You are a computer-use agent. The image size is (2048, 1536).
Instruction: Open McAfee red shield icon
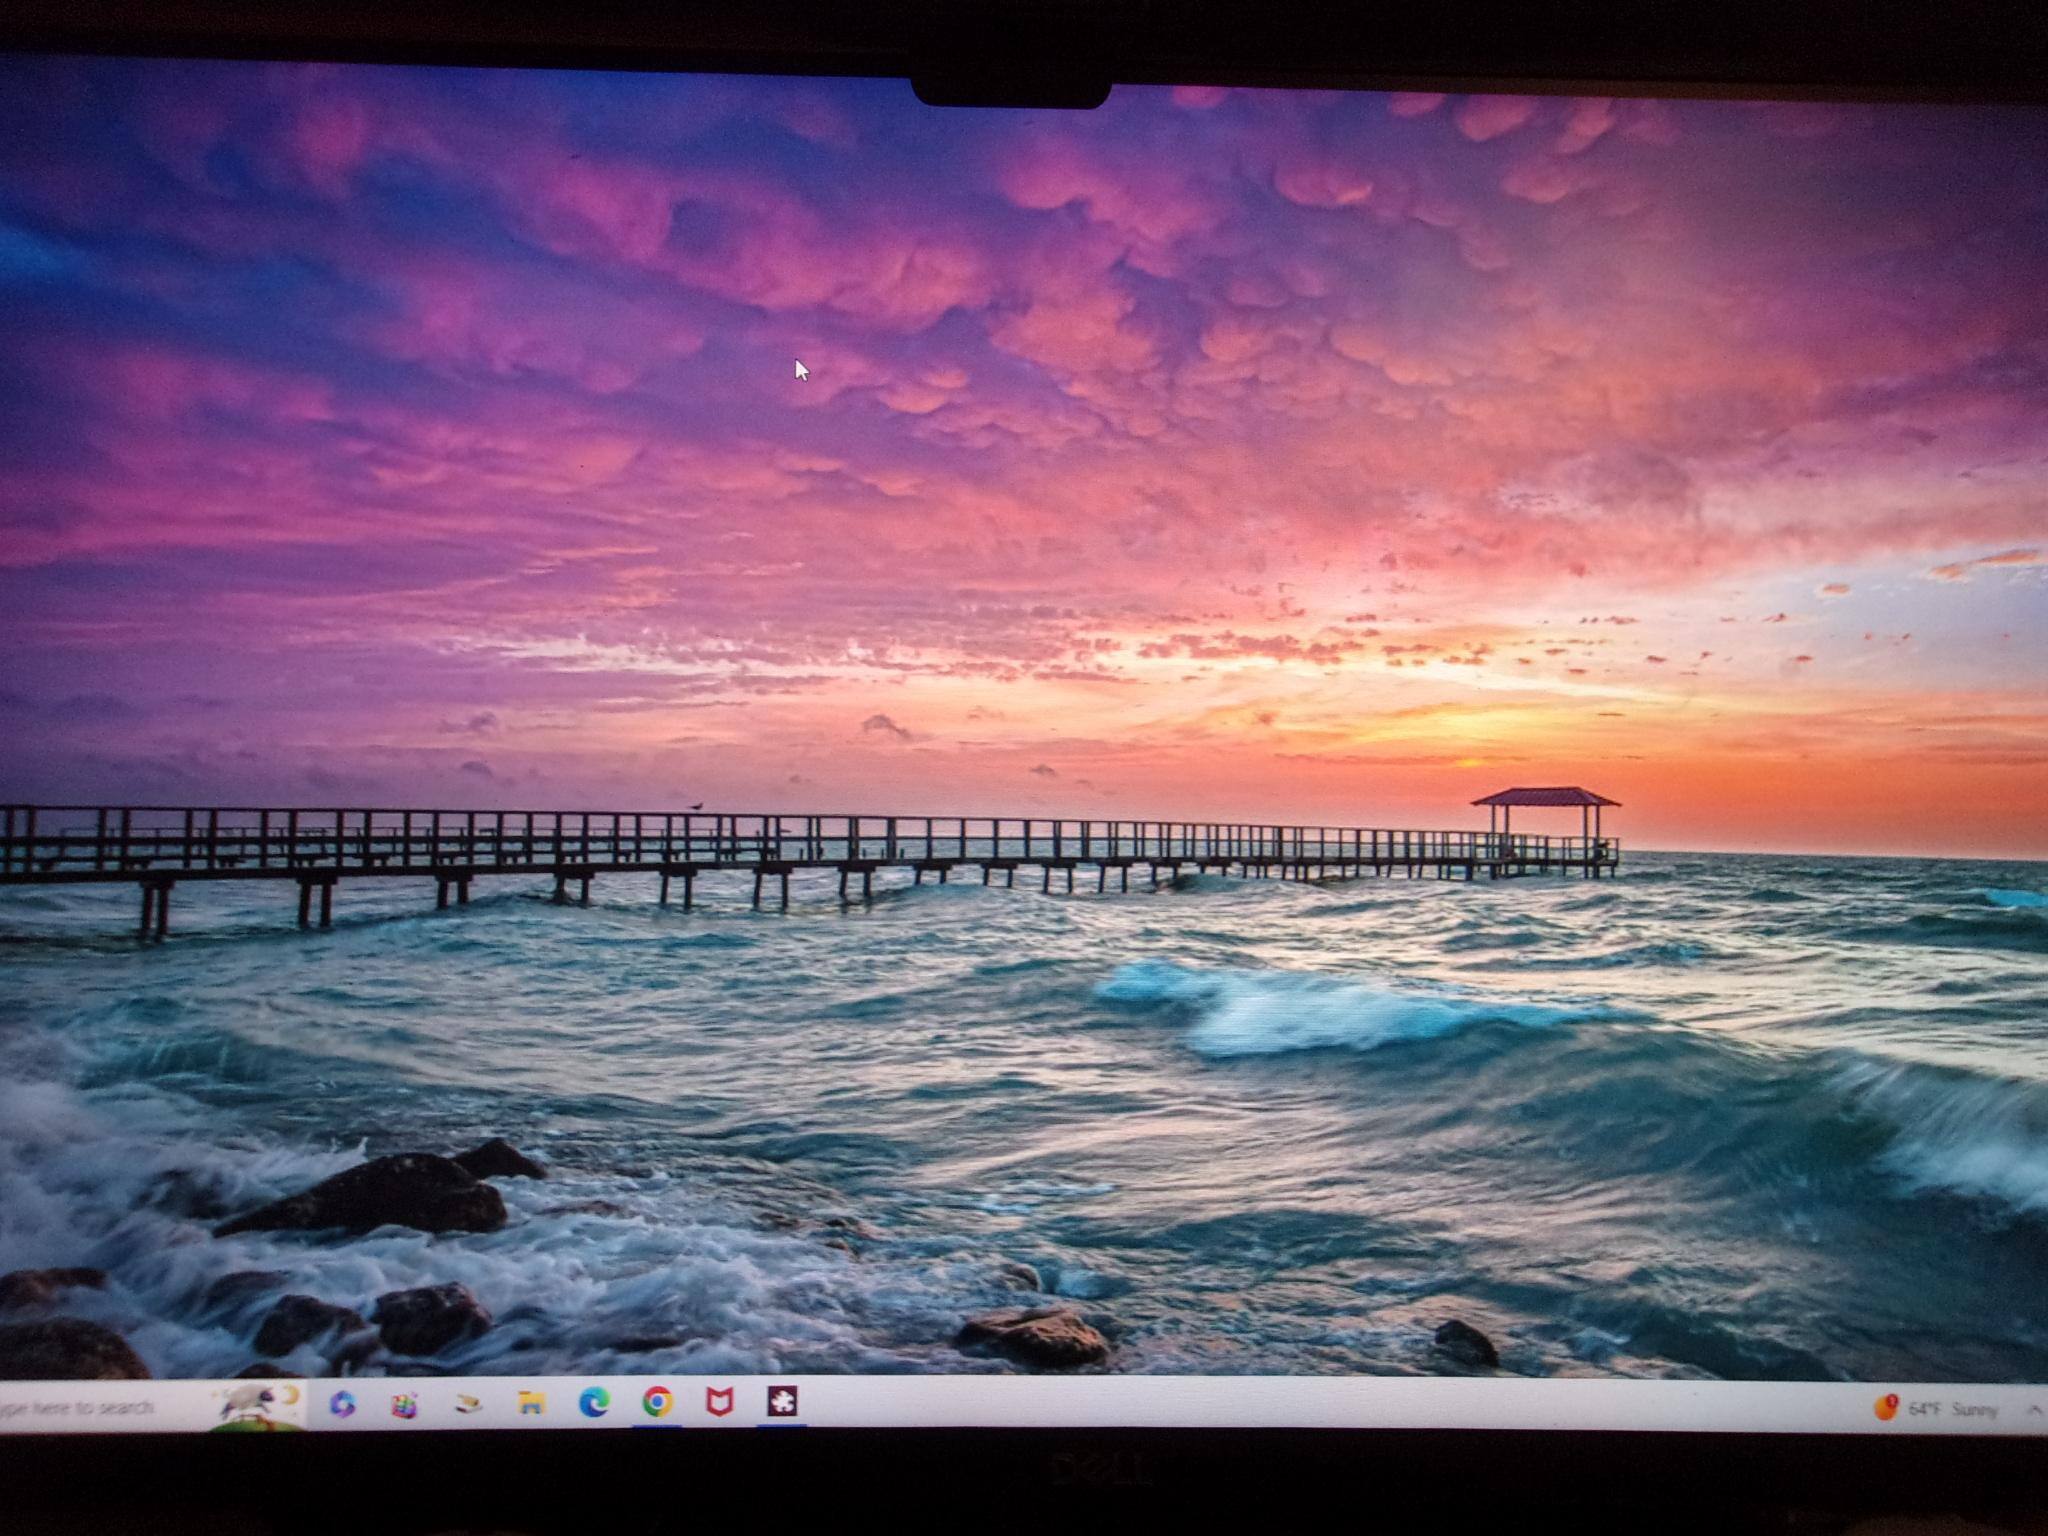coord(719,1403)
